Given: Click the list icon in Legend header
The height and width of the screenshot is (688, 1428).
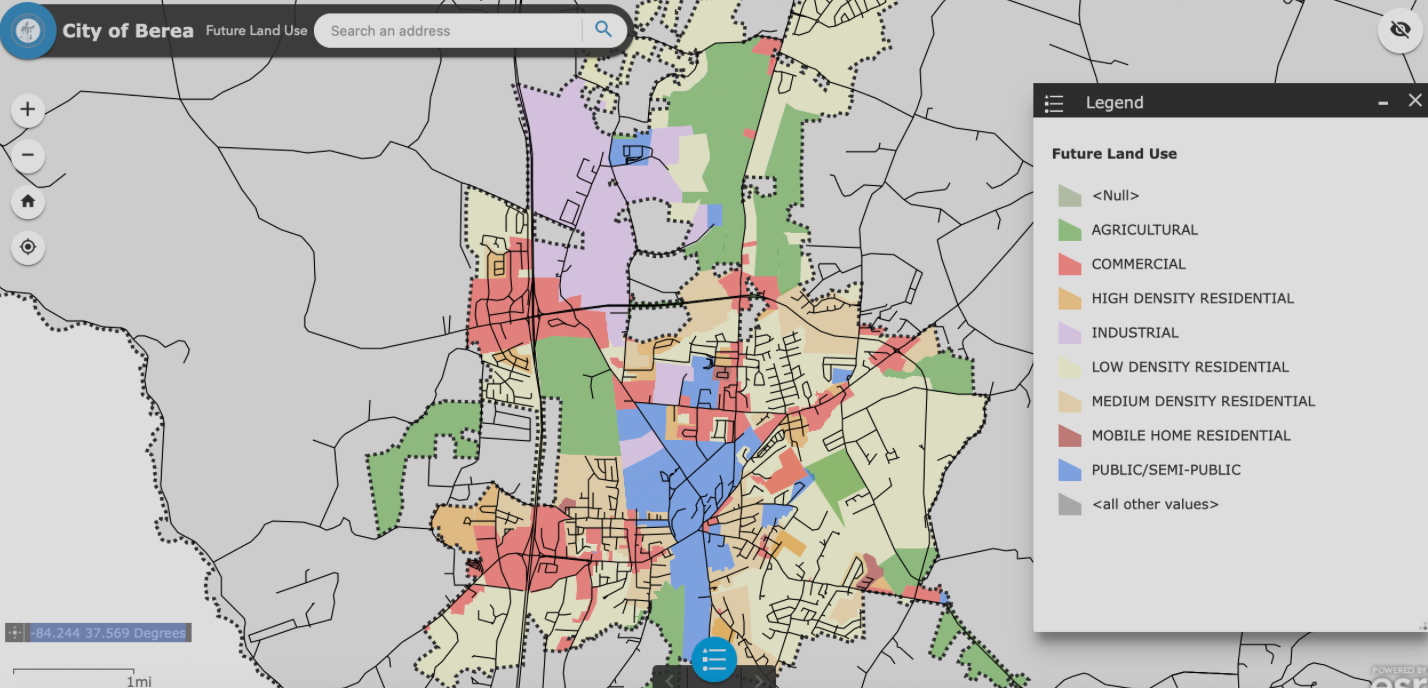Looking at the screenshot, I should coord(1054,103).
